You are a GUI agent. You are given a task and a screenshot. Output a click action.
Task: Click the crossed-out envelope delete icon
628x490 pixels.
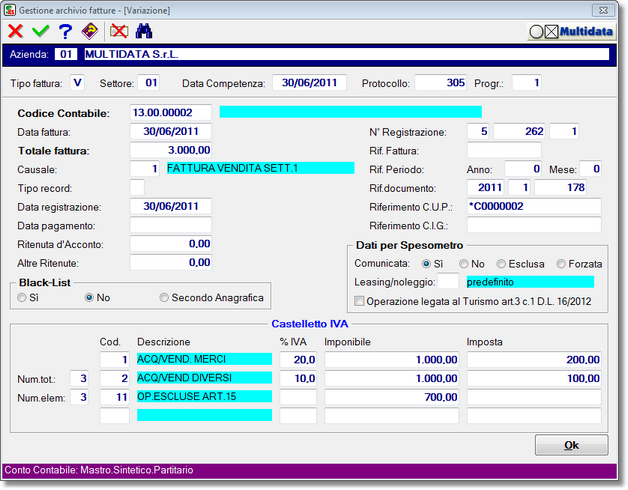pyautogui.click(x=119, y=31)
